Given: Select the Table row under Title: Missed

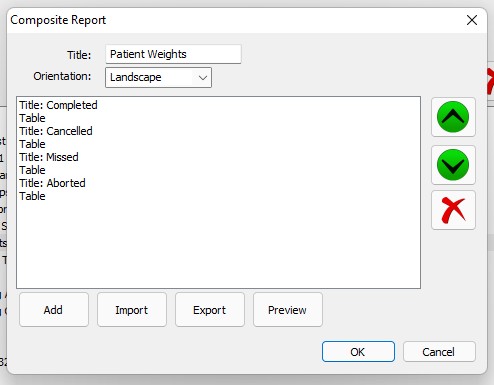Looking at the screenshot, I should pos(218,170).
